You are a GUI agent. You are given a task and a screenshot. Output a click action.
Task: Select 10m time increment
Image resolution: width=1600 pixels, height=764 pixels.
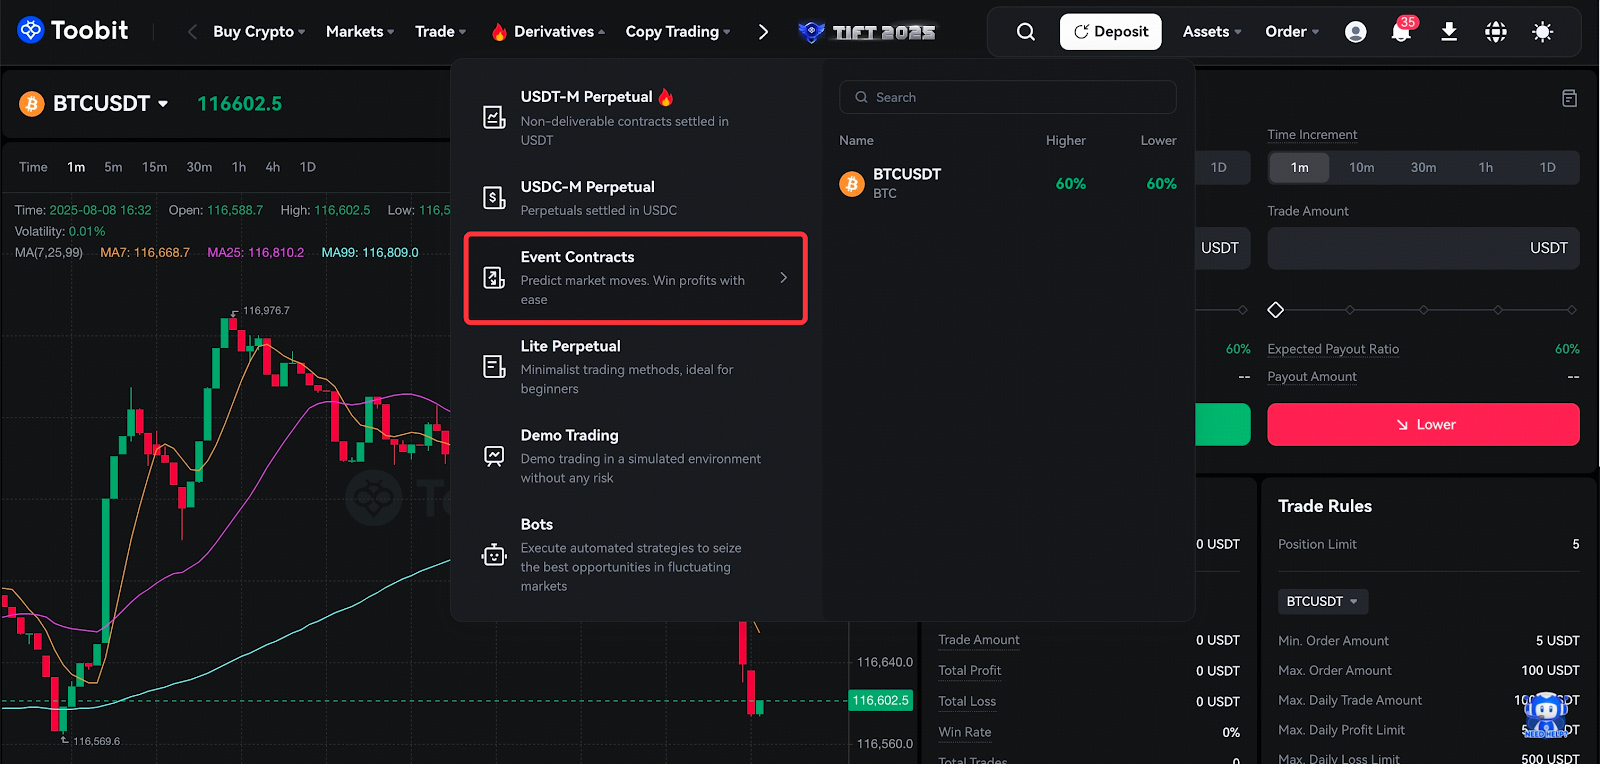coord(1361,167)
